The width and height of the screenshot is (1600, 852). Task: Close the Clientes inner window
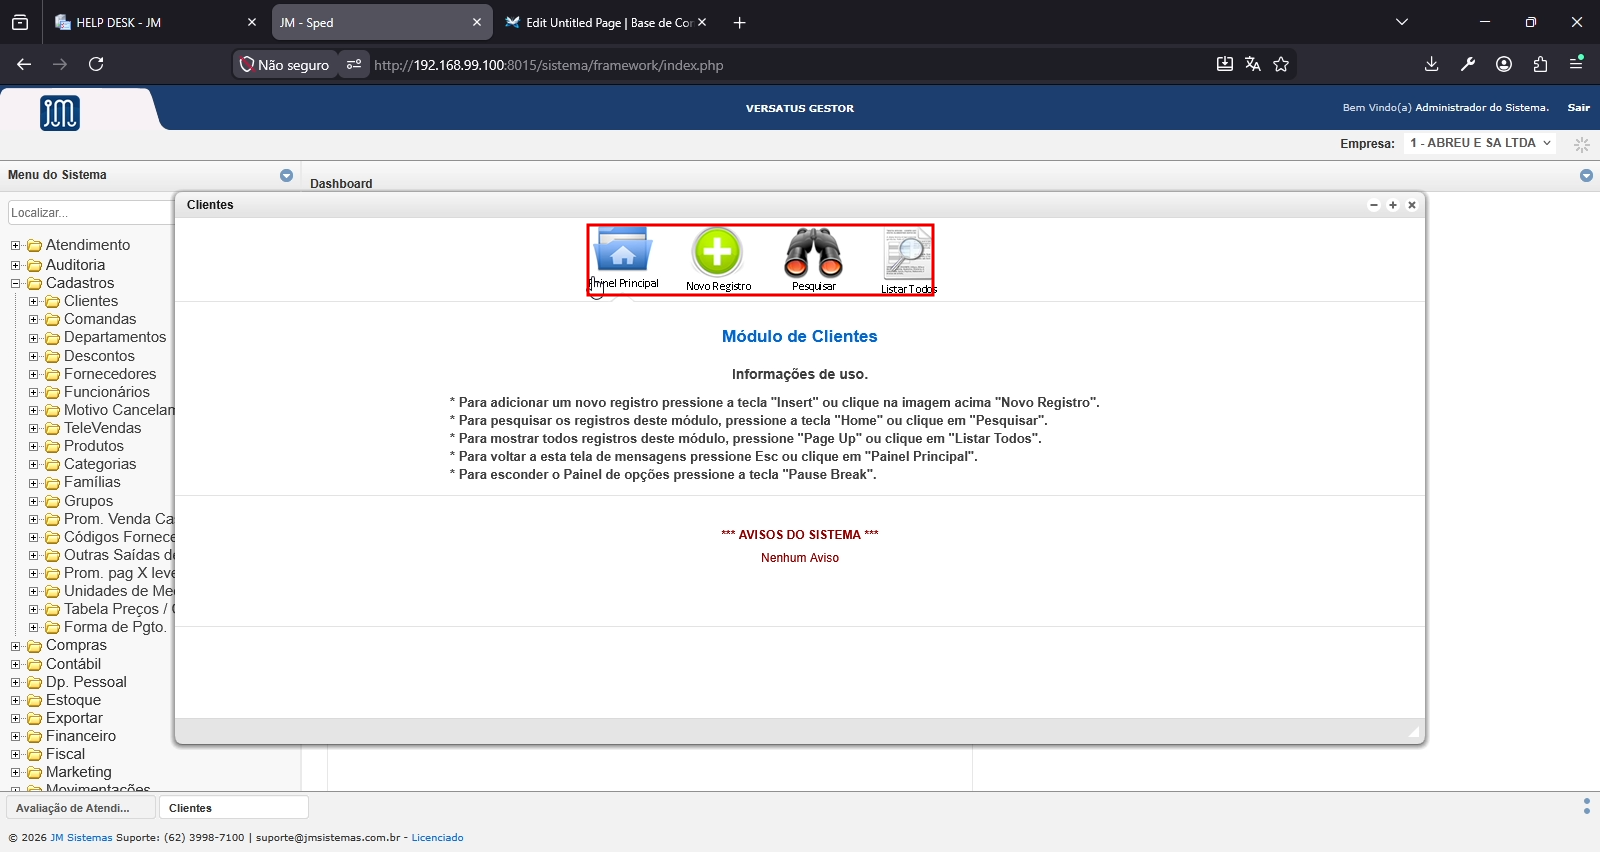pos(1412,205)
